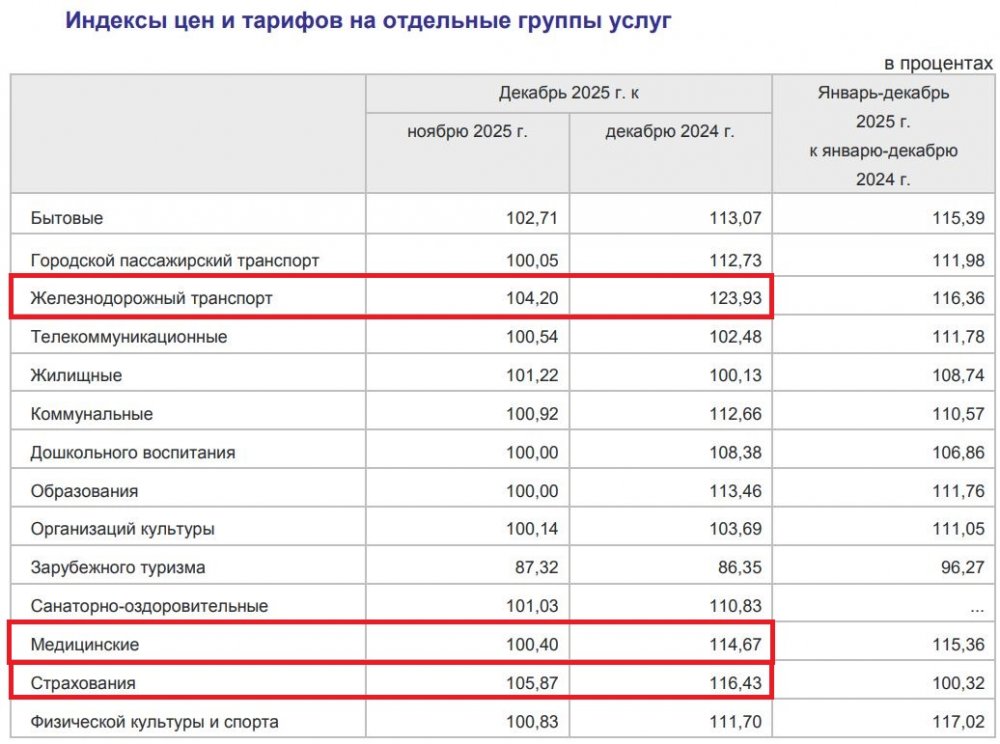
Task: Select the 'Январь-декабрь 2025 г.' column header
Action: click(x=883, y=136)
